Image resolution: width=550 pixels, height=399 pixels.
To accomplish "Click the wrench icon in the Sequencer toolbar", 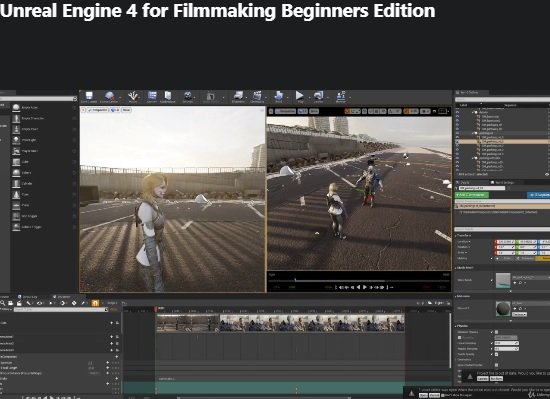I will pos(29,303).
